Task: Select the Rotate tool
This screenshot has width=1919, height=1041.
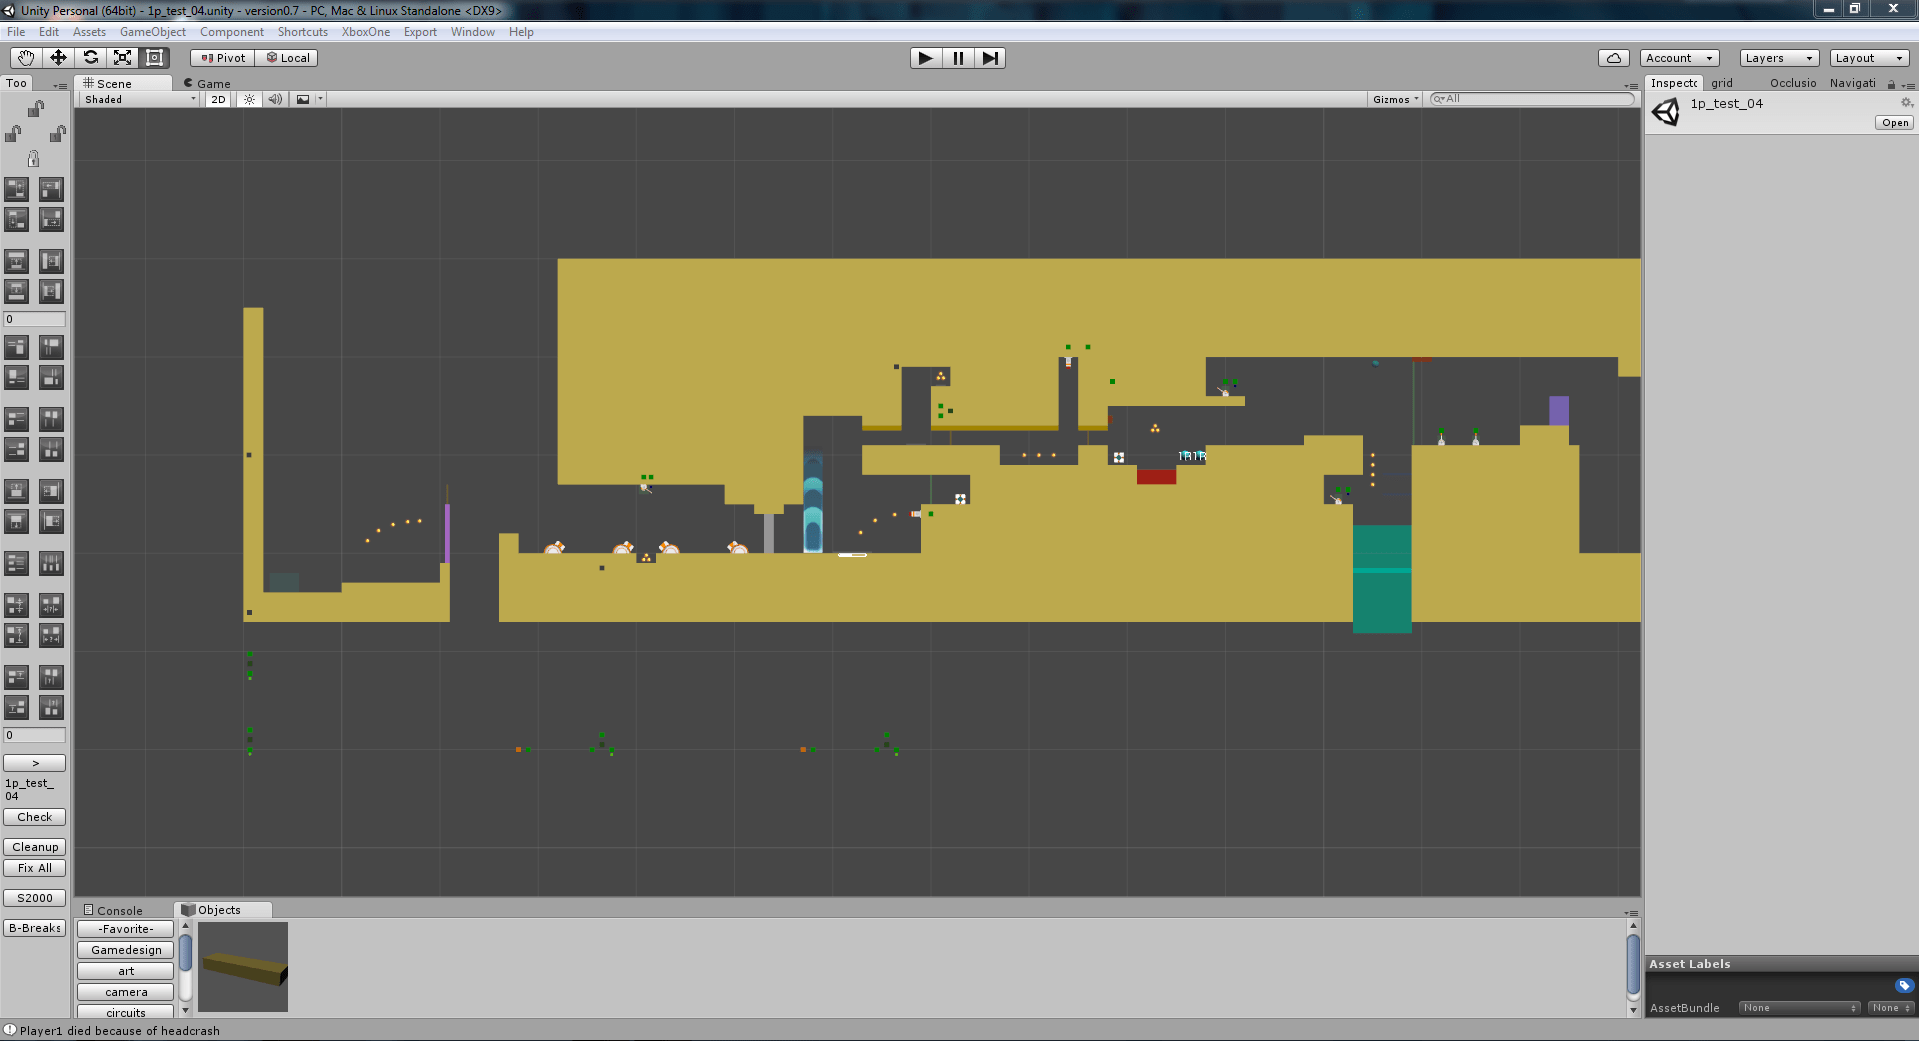Action: (90, 57)
